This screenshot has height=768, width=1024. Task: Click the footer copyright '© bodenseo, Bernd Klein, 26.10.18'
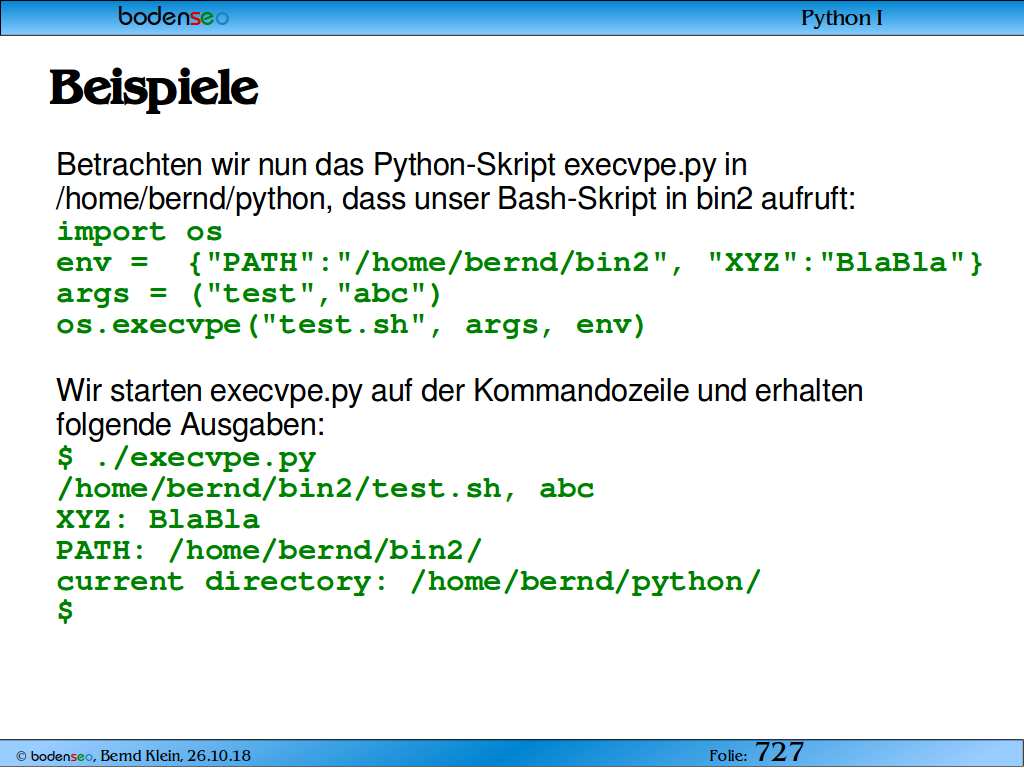[x=133, y=756]
